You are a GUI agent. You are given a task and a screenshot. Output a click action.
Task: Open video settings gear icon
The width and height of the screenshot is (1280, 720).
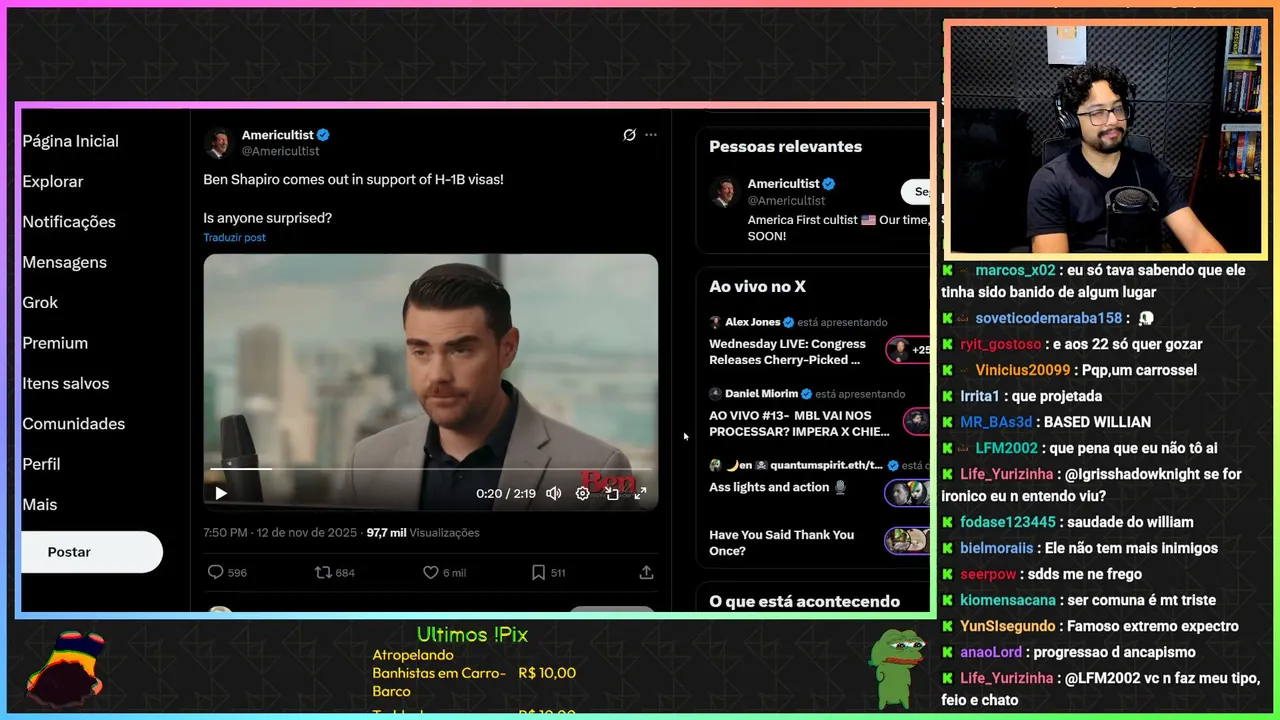pyautogui.click(x=582, y=493)
